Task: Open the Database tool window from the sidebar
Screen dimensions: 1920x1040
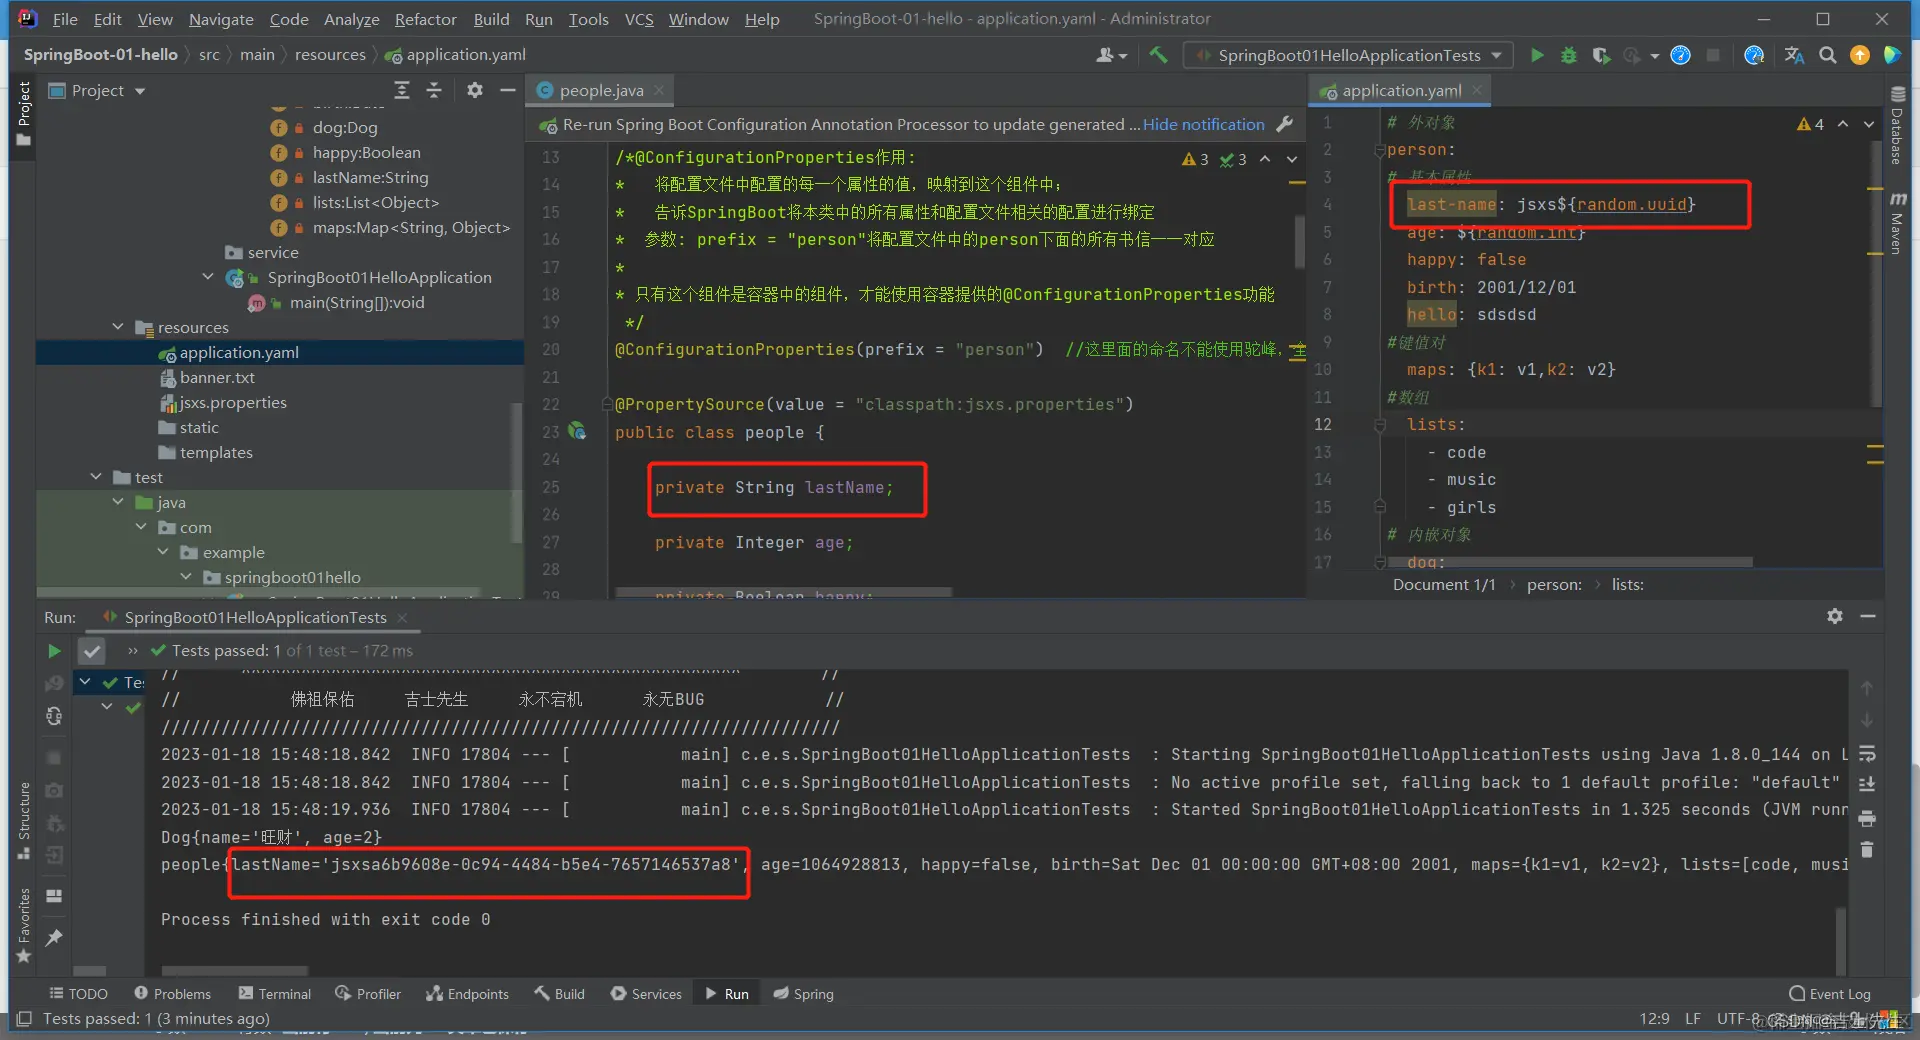Action: pos(1897,124)
